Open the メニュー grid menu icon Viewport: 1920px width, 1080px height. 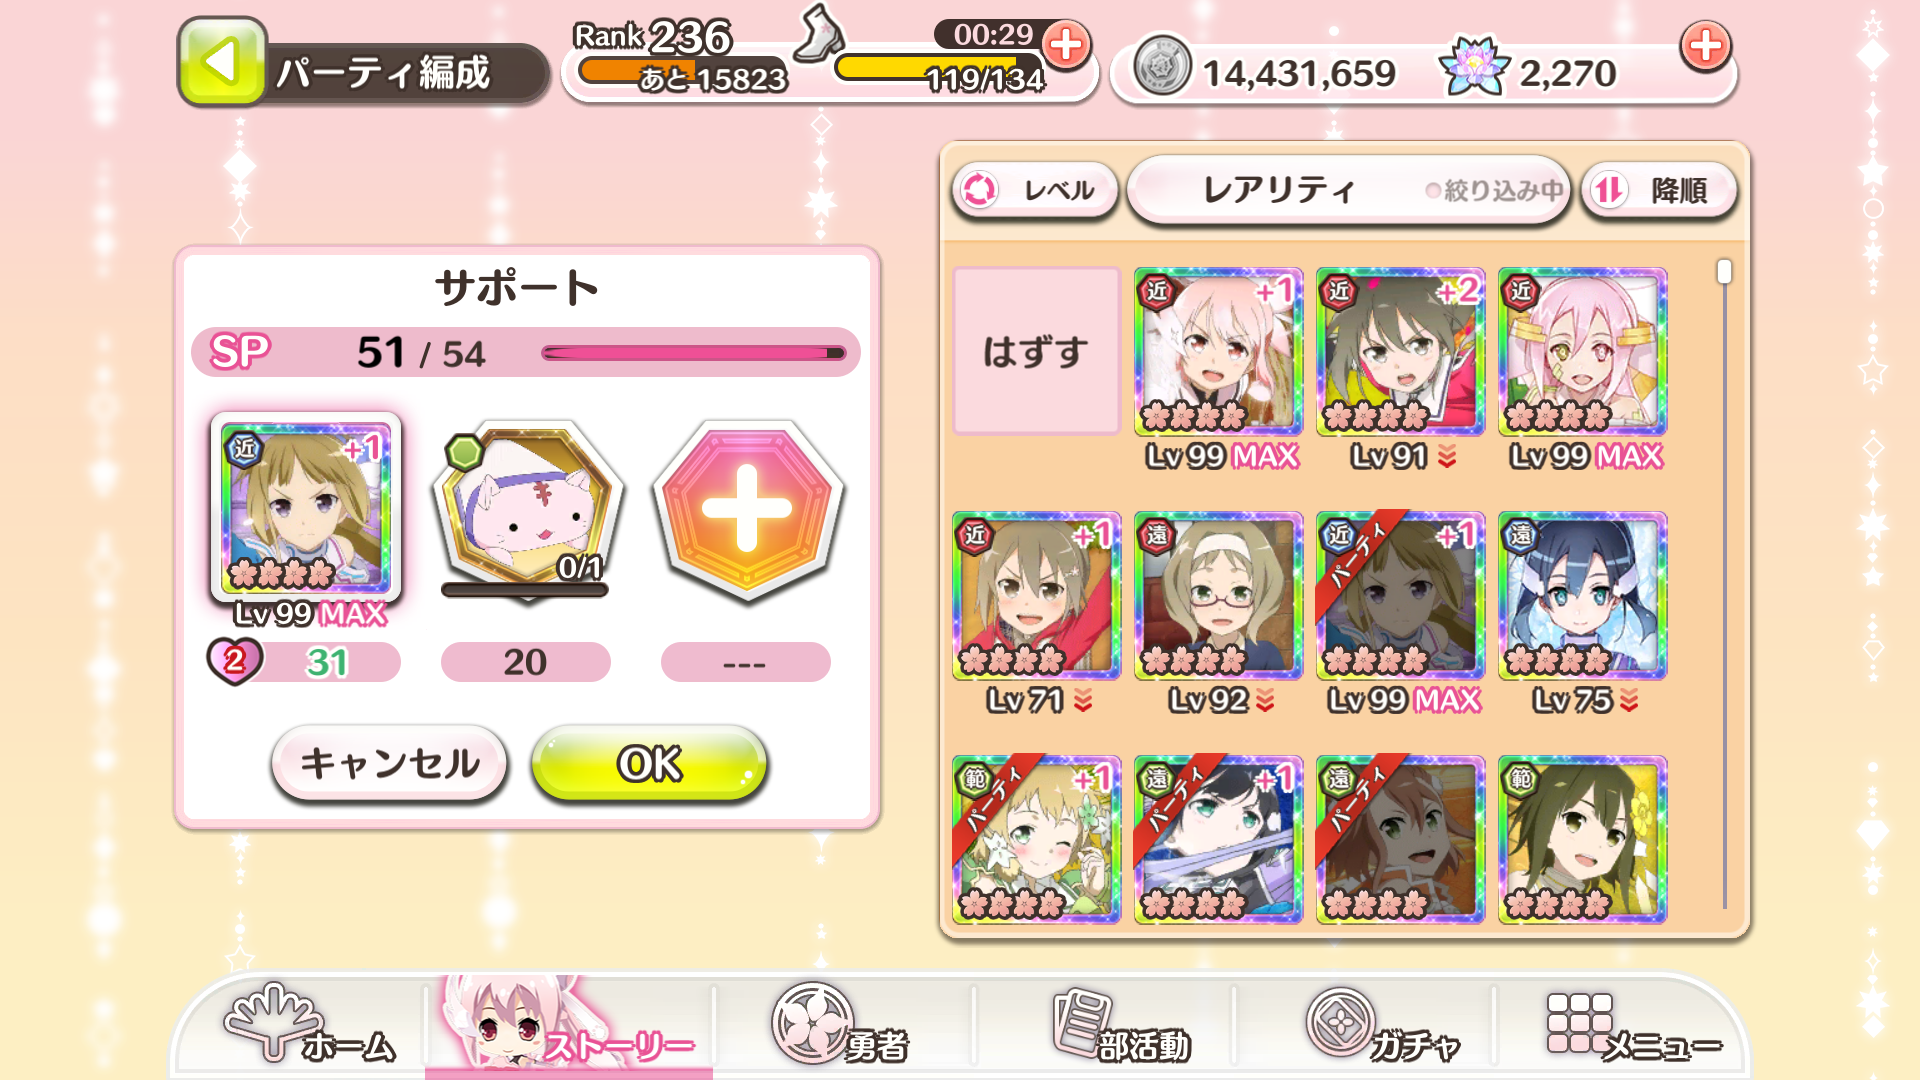coord(1633,1027)
